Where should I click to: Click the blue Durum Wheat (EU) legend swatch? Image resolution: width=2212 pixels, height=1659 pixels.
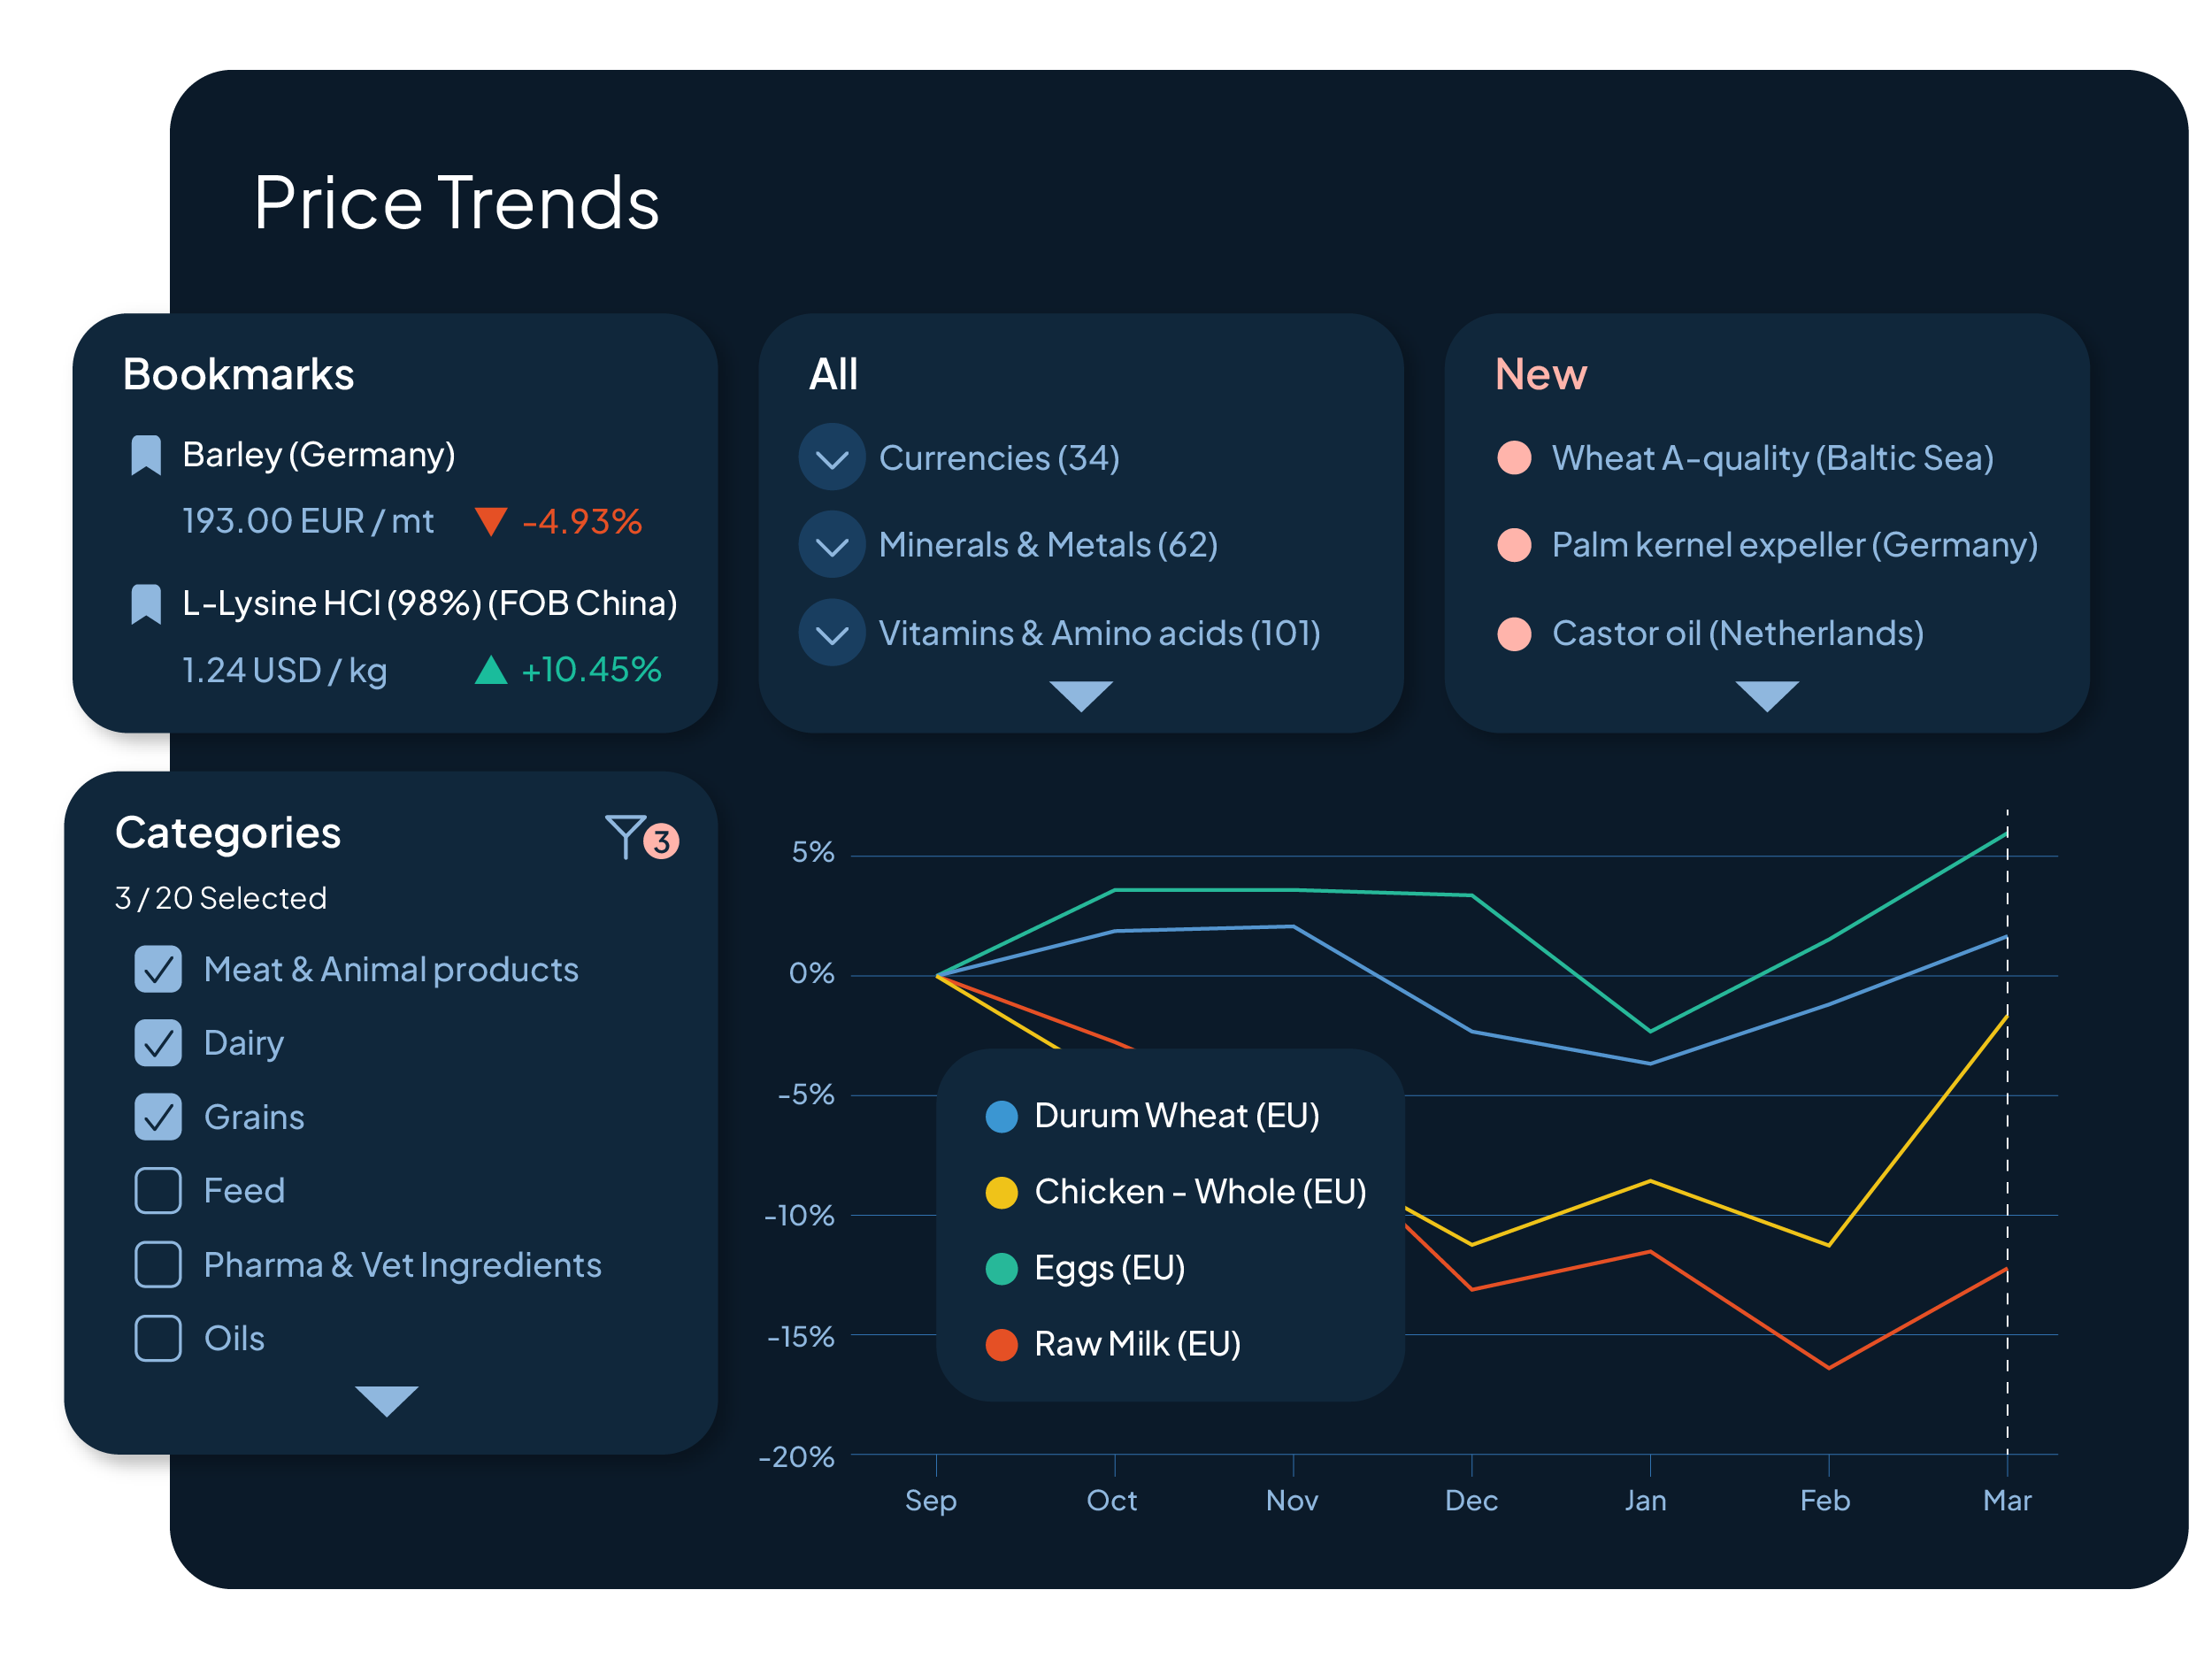click(1002, 1117)
